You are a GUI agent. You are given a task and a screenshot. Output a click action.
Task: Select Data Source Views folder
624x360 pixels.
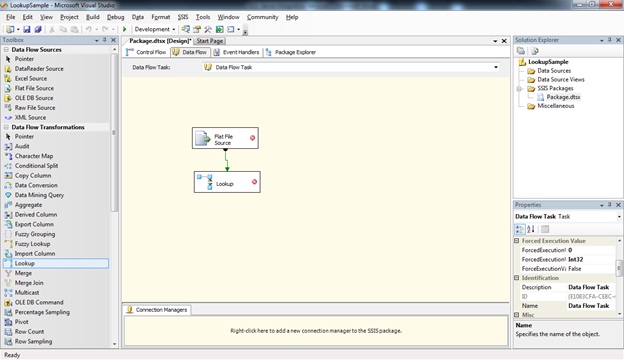pyautogui.click(x=560, y=80)
